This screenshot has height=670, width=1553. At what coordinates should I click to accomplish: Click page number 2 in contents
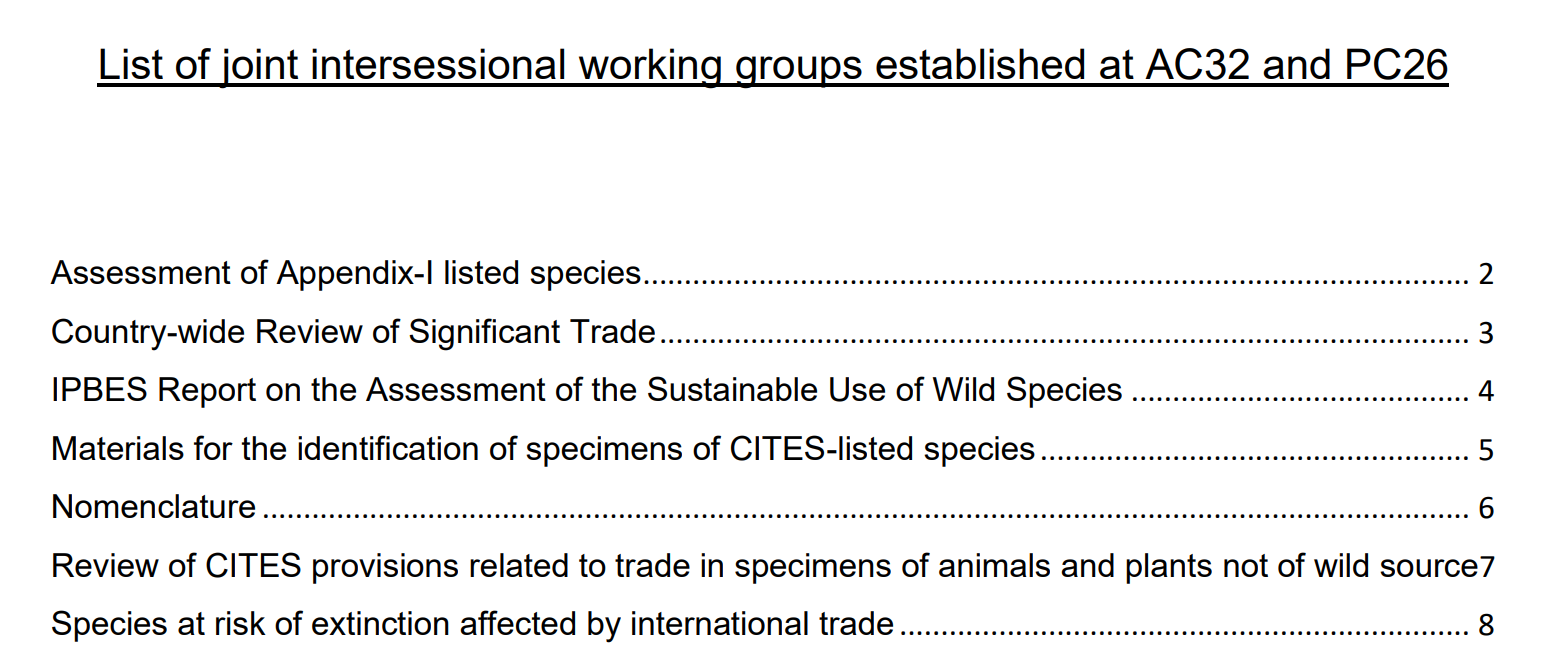[1485, 274]
